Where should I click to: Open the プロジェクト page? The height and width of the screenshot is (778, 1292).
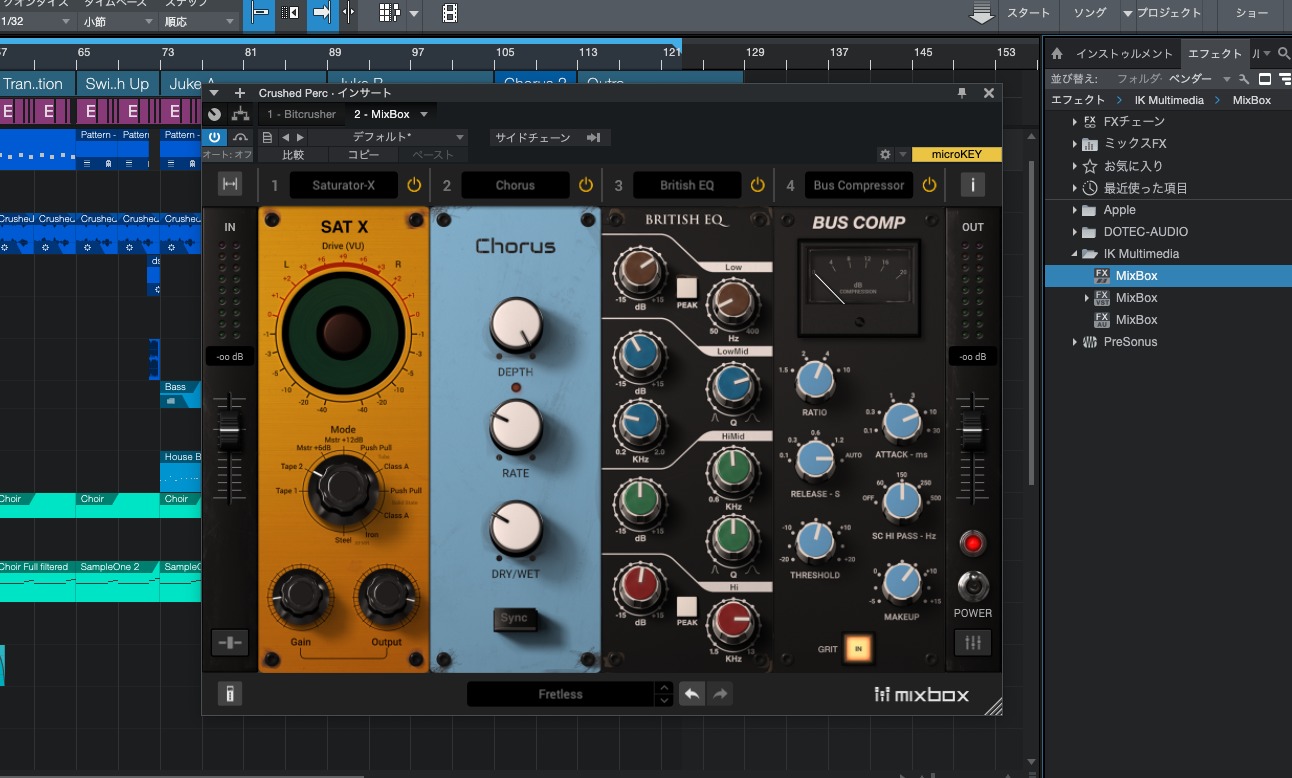click(1168, 13)
